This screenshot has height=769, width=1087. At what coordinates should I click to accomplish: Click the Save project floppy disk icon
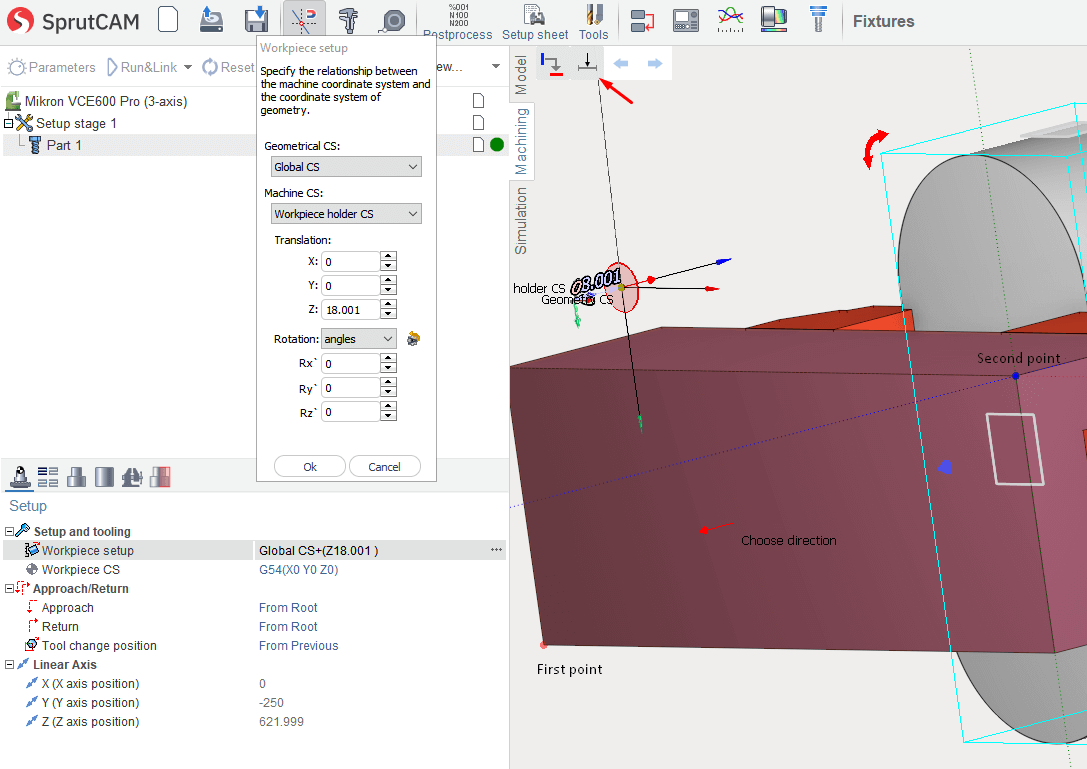pos(256,20)
